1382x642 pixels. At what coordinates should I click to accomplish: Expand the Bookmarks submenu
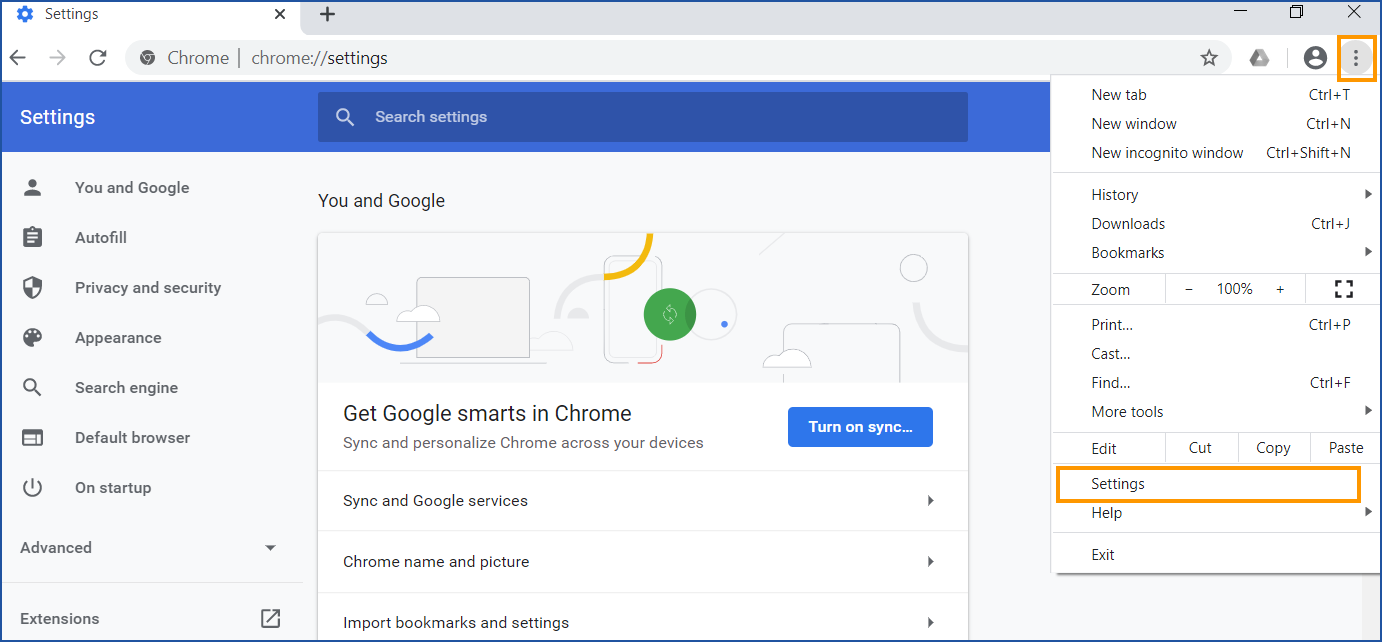[1127, 252]
